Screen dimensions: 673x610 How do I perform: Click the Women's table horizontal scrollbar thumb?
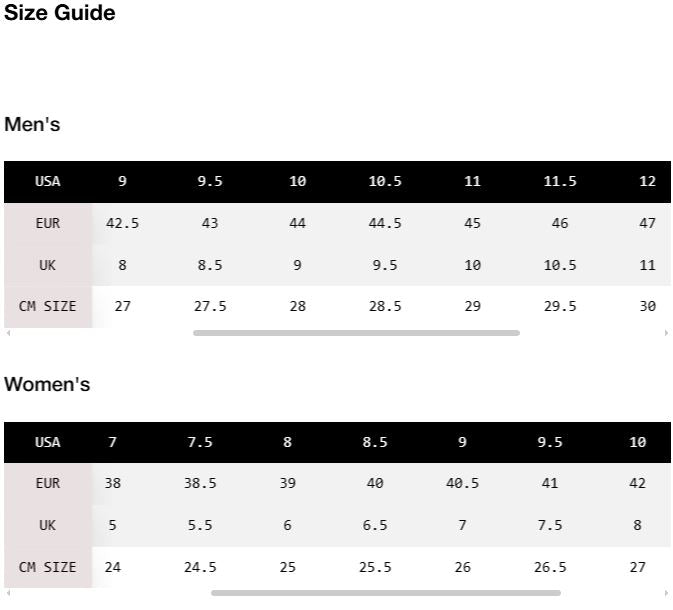click(x=386, y=593)
